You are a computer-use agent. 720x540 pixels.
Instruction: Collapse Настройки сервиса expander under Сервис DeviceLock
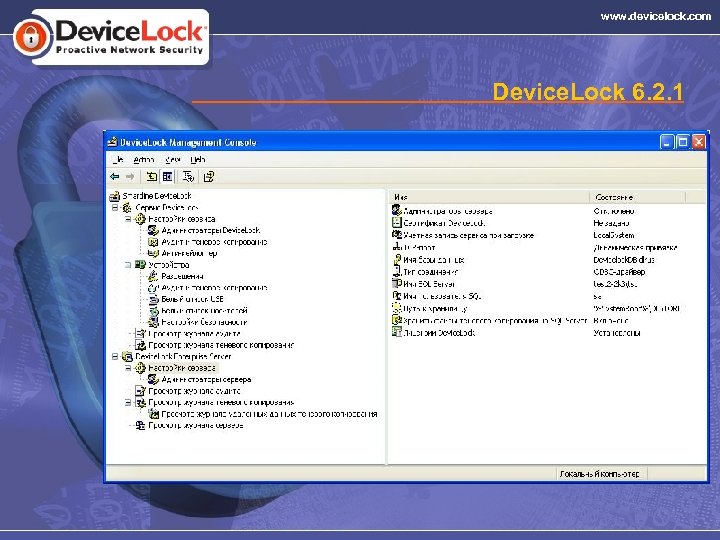click(x=128, y=219)
